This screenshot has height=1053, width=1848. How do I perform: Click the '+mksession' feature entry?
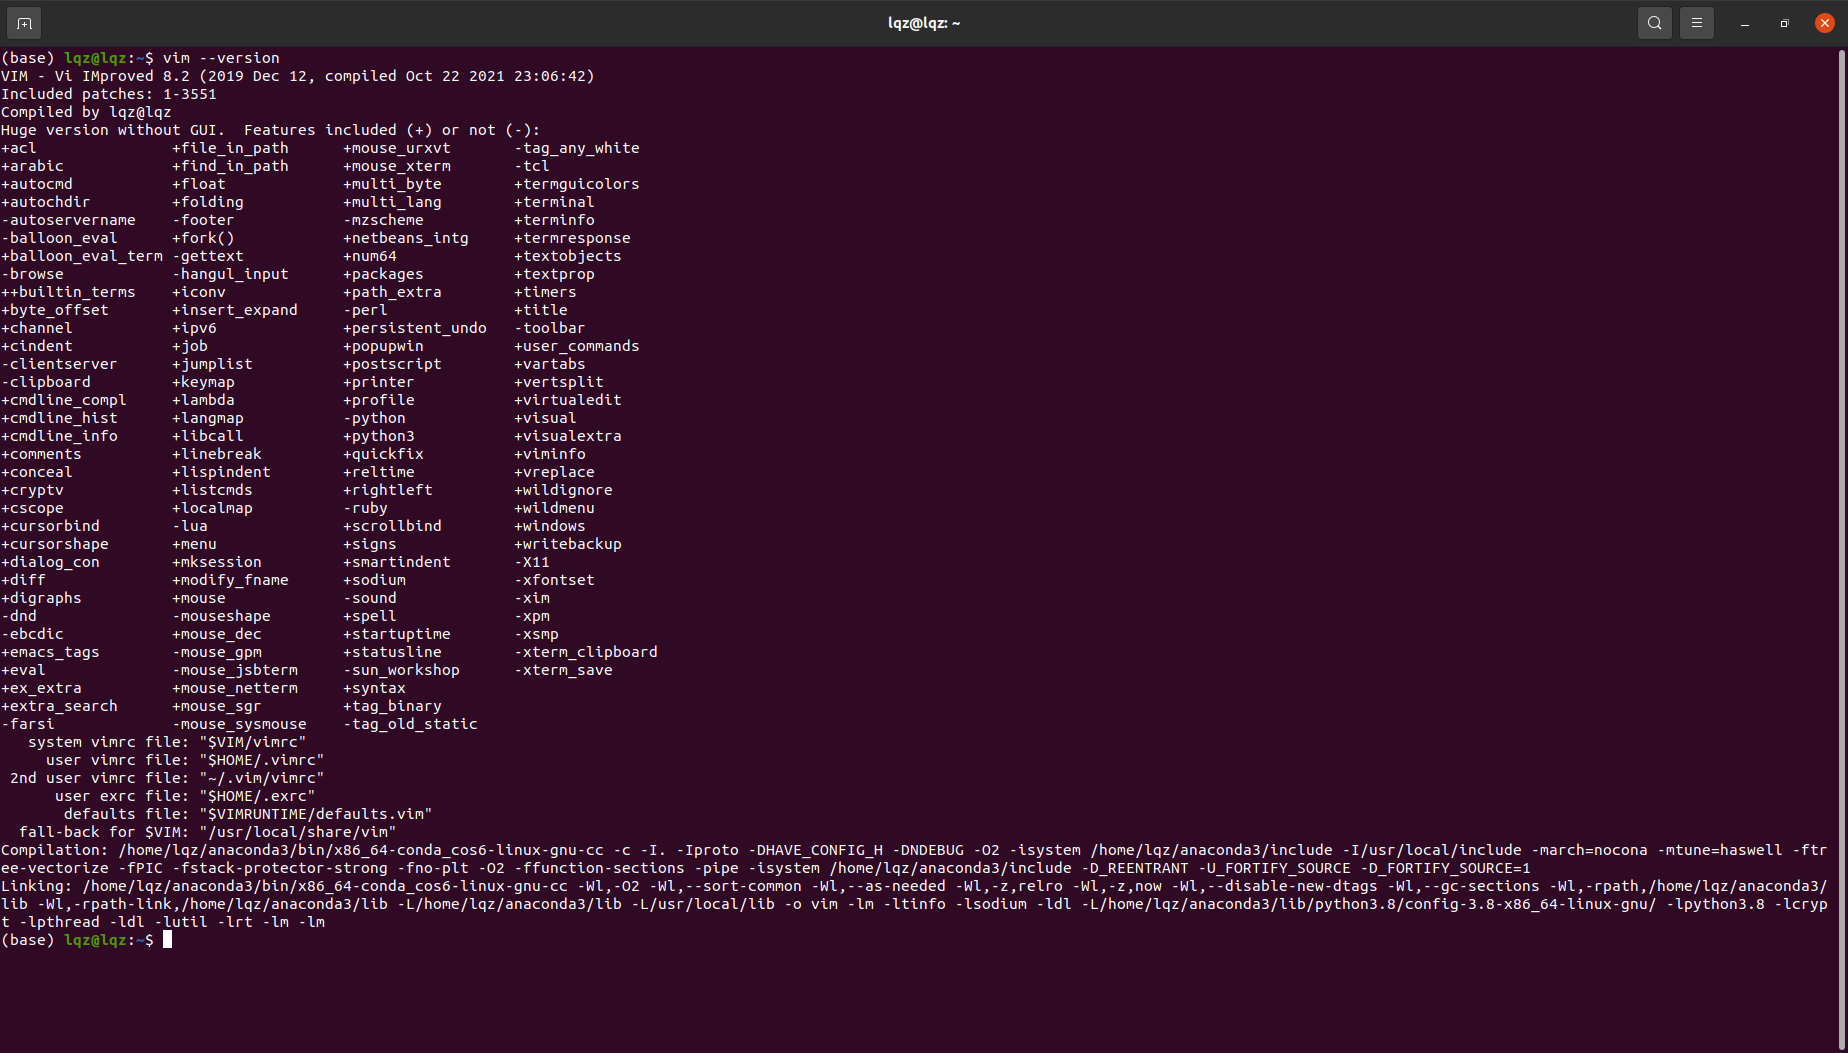pos(217,562)
